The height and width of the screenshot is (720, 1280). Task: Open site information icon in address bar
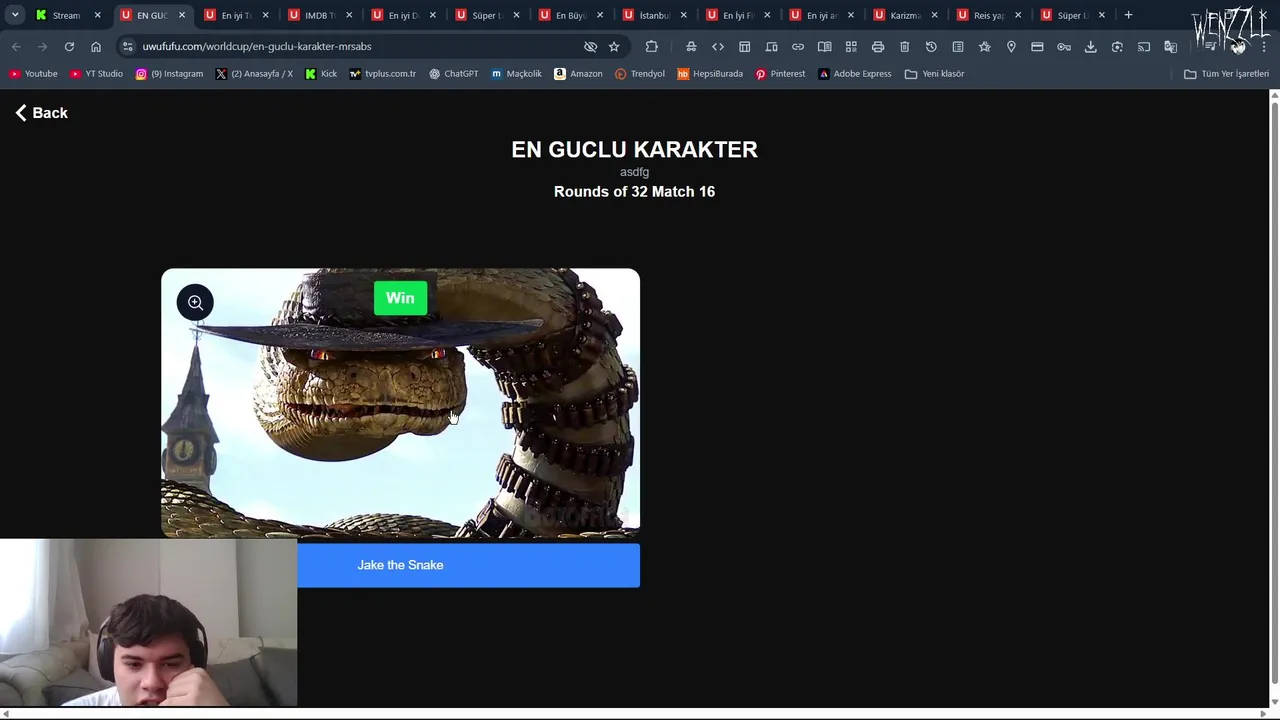tap(128, 46)
